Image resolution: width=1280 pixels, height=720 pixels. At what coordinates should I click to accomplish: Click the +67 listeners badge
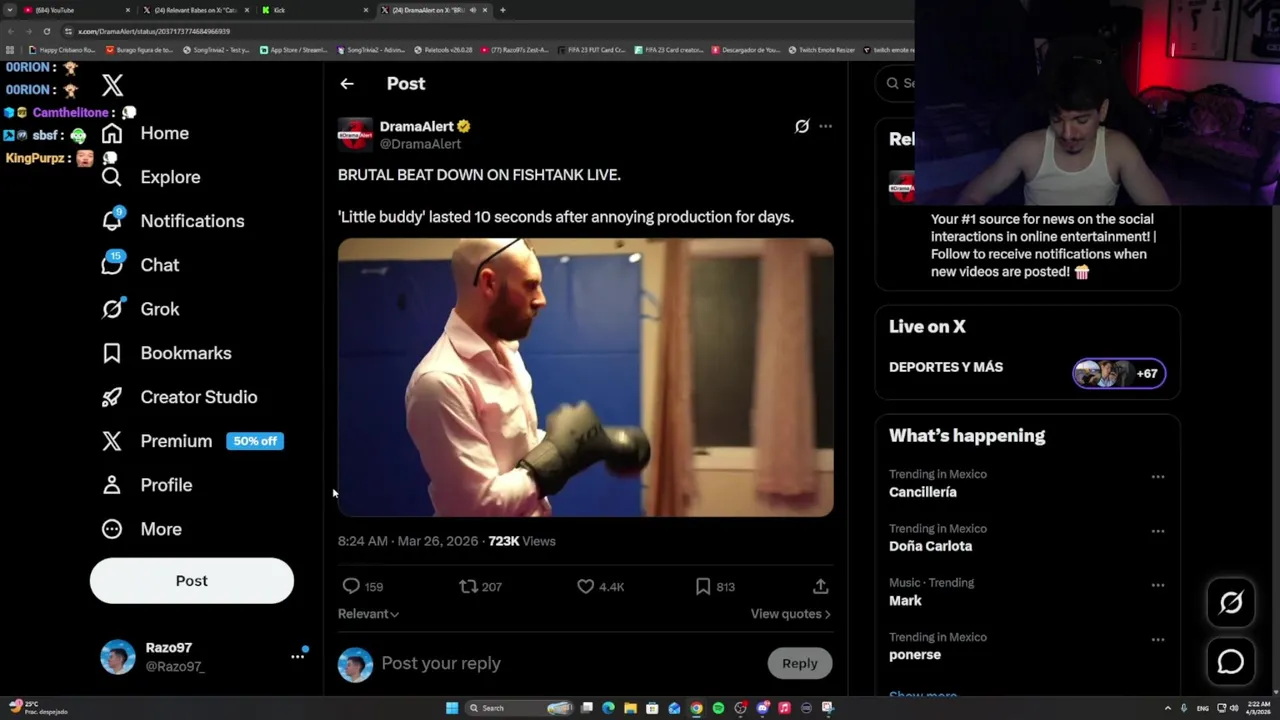pos(1119,373)
